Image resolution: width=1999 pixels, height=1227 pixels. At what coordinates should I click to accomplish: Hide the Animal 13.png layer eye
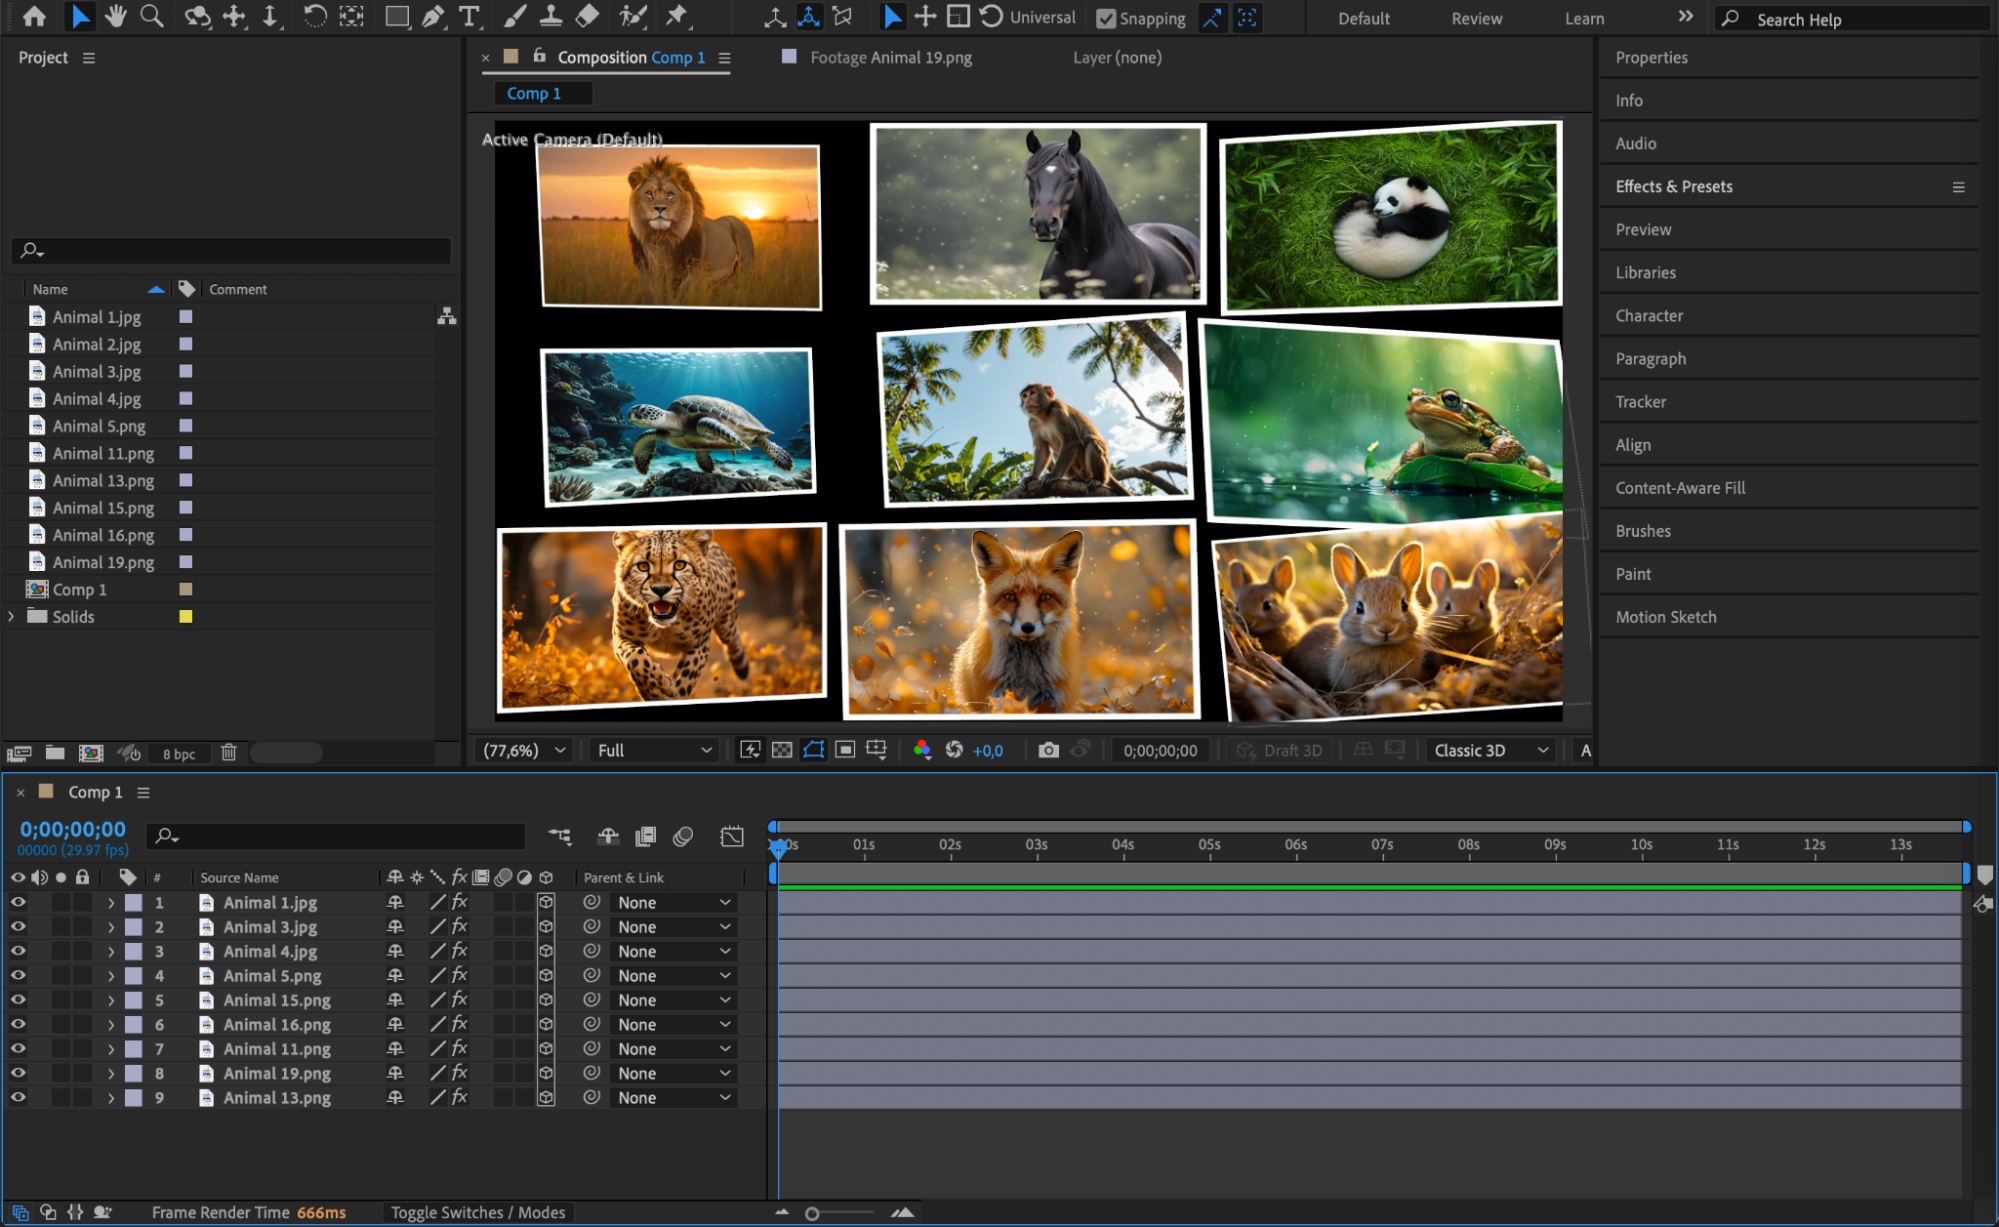pyautogui.click(x=18, y=1097)
